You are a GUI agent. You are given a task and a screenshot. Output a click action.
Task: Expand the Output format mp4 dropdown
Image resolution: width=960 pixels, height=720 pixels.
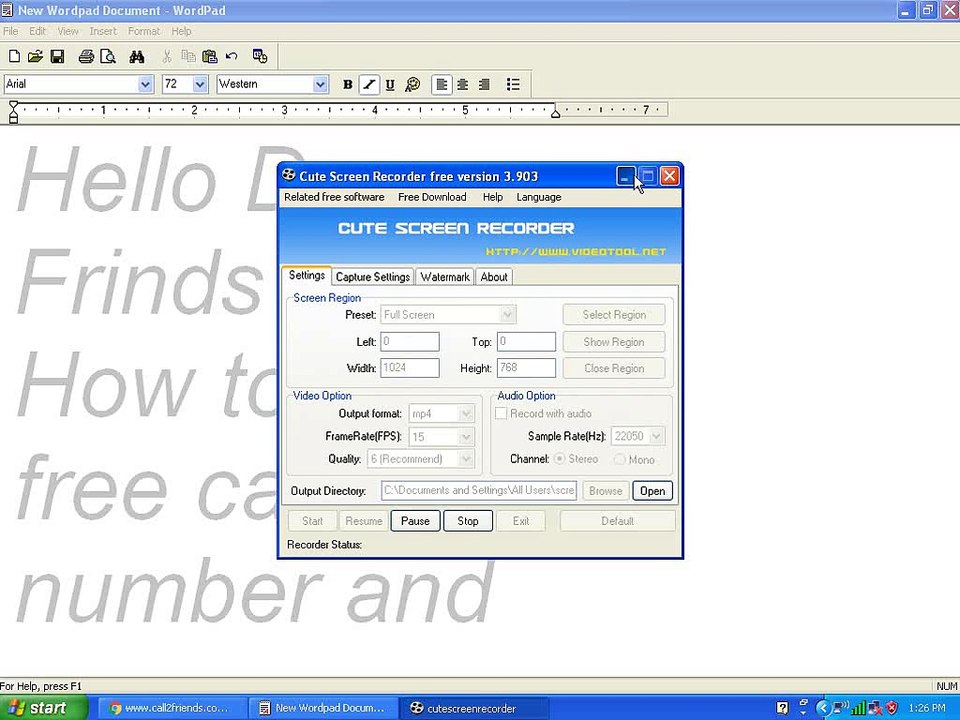pos(466,414)
